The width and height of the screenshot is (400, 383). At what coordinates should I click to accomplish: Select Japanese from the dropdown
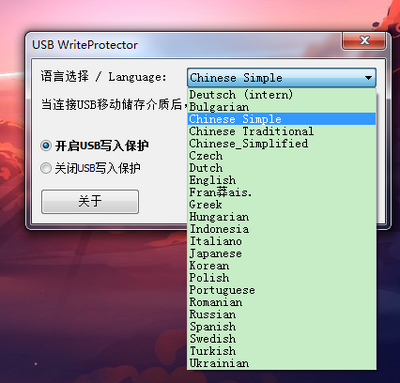(282, 254)
